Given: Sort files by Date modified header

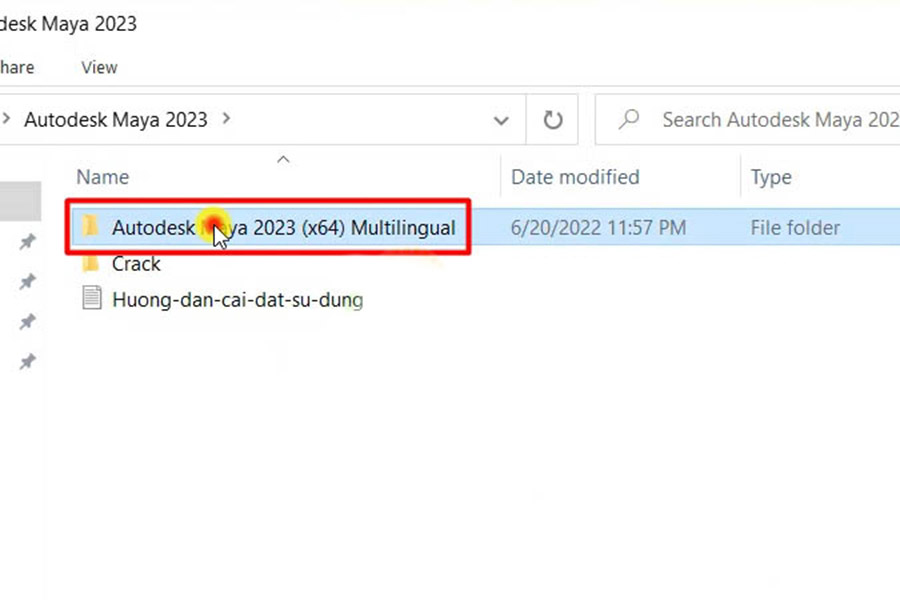Looking at the screenshot, I should tap(575, 176).
